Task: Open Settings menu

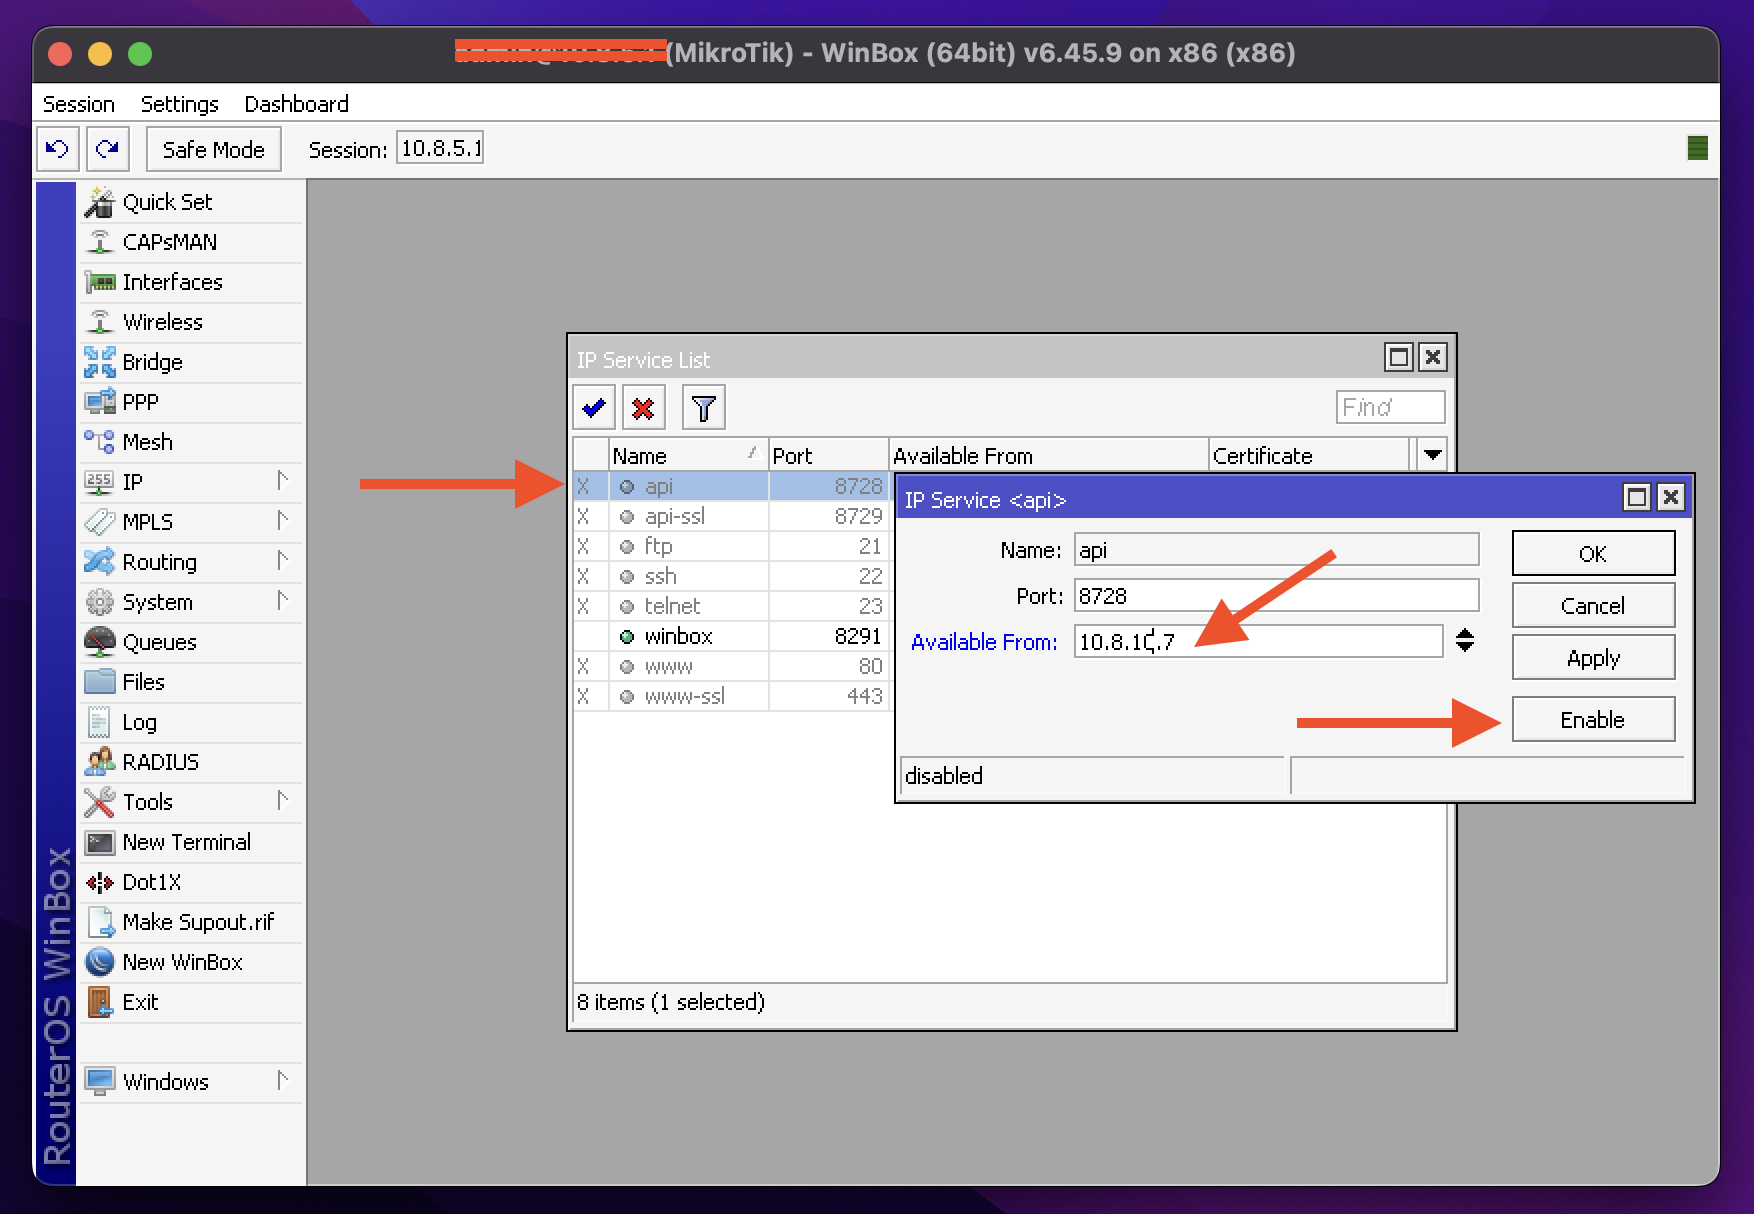Action: (179, 104)
